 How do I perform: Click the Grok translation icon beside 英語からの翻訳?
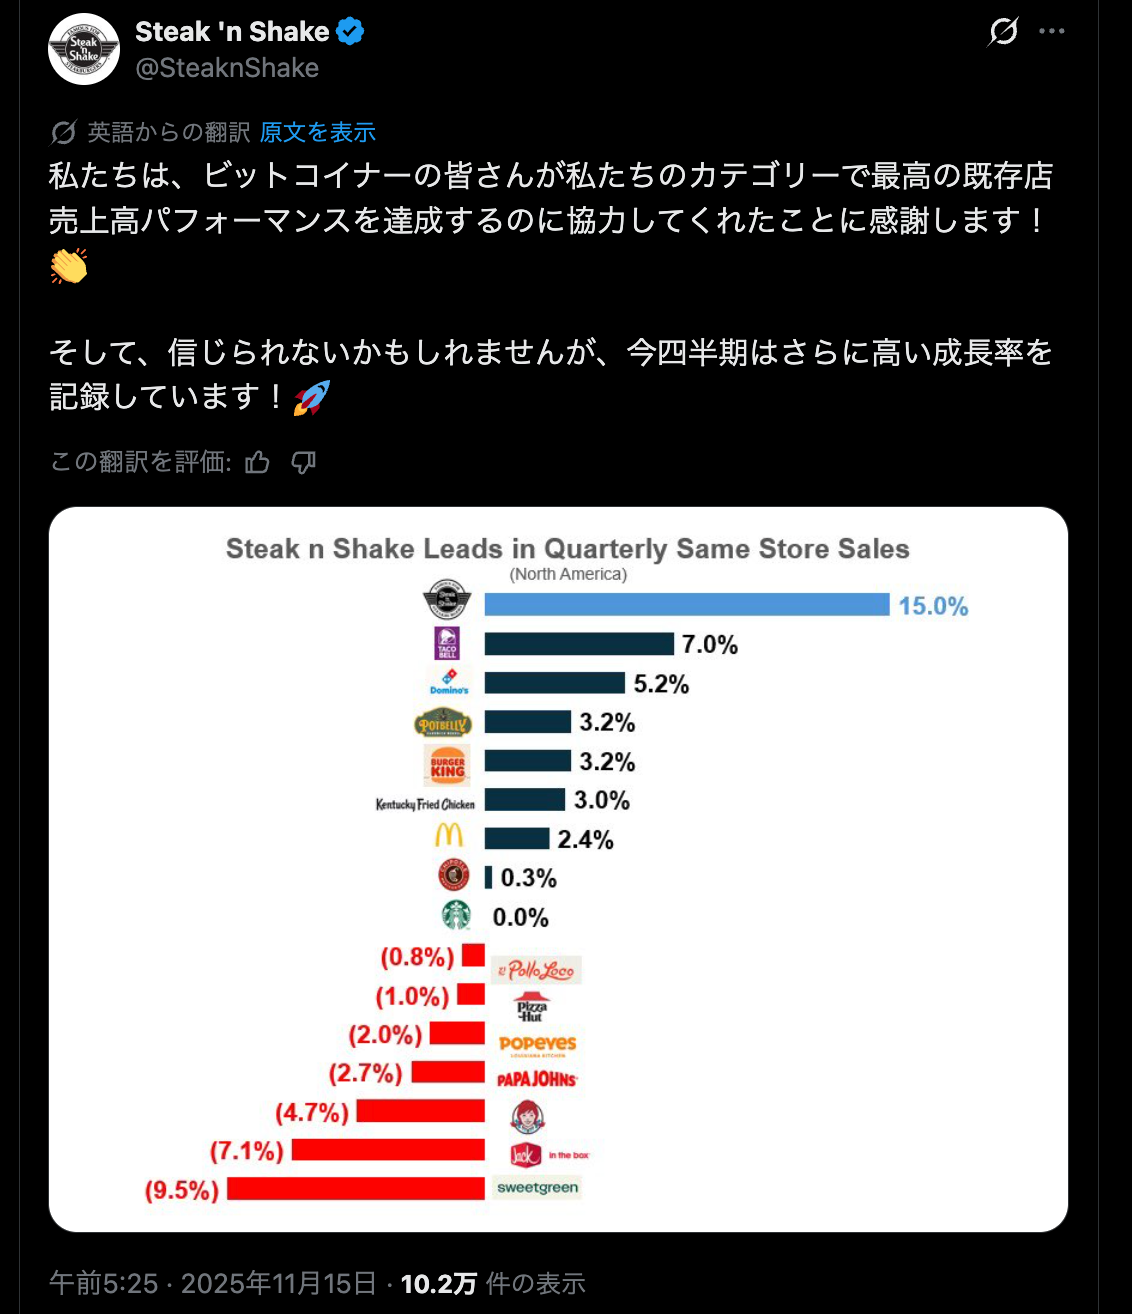[x=64, y=132]
